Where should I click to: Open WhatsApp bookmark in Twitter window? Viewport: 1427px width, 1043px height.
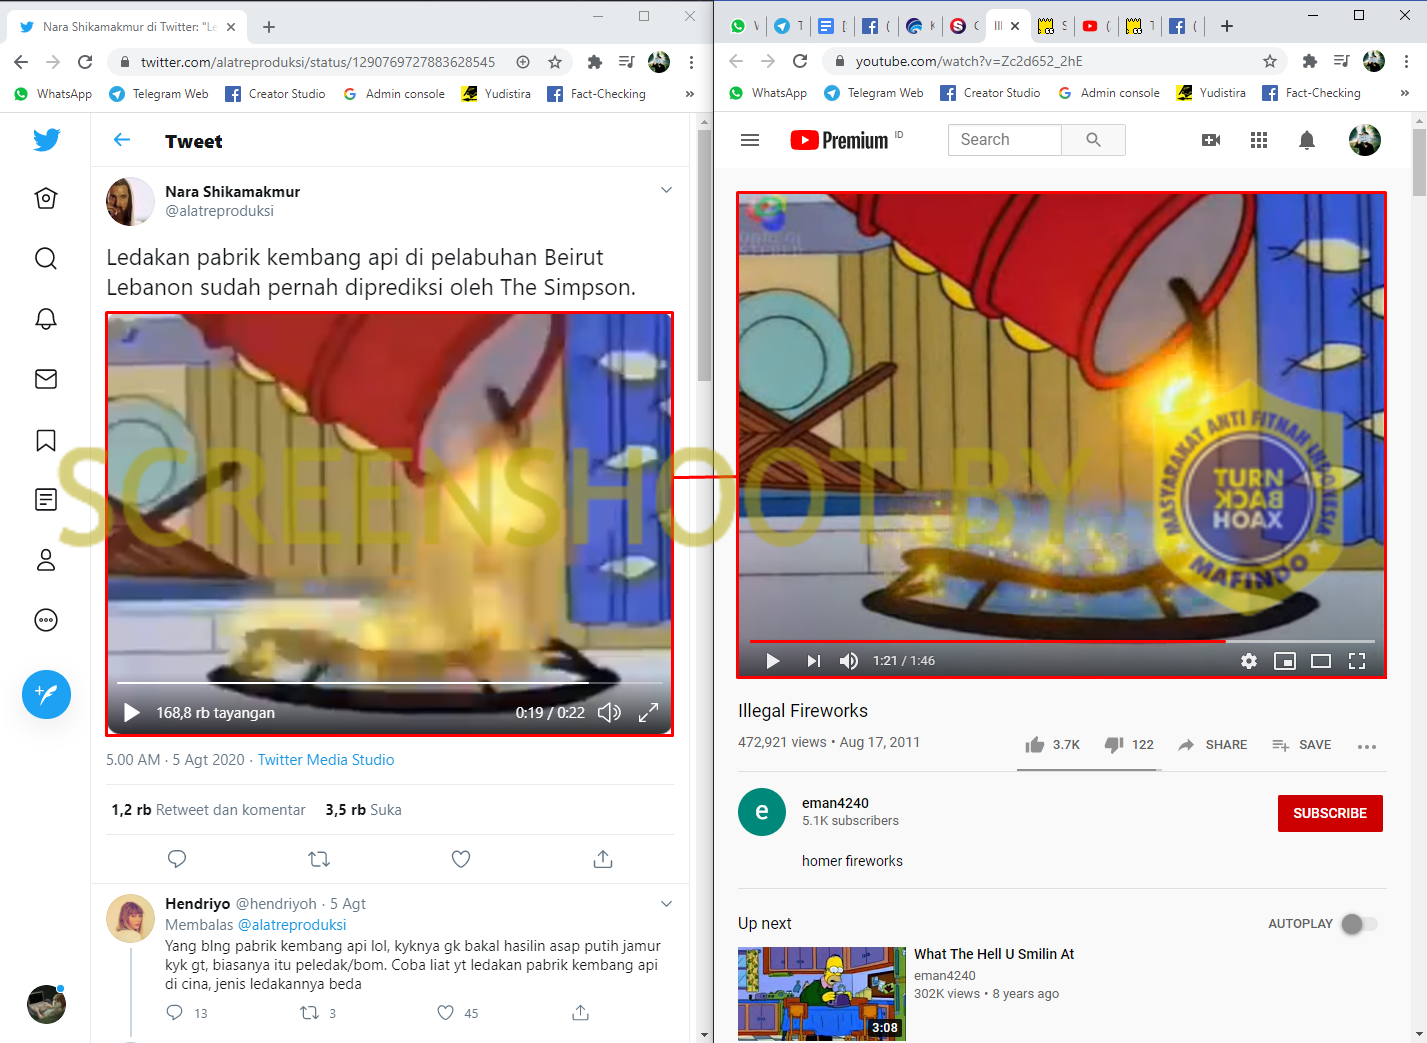53,94
